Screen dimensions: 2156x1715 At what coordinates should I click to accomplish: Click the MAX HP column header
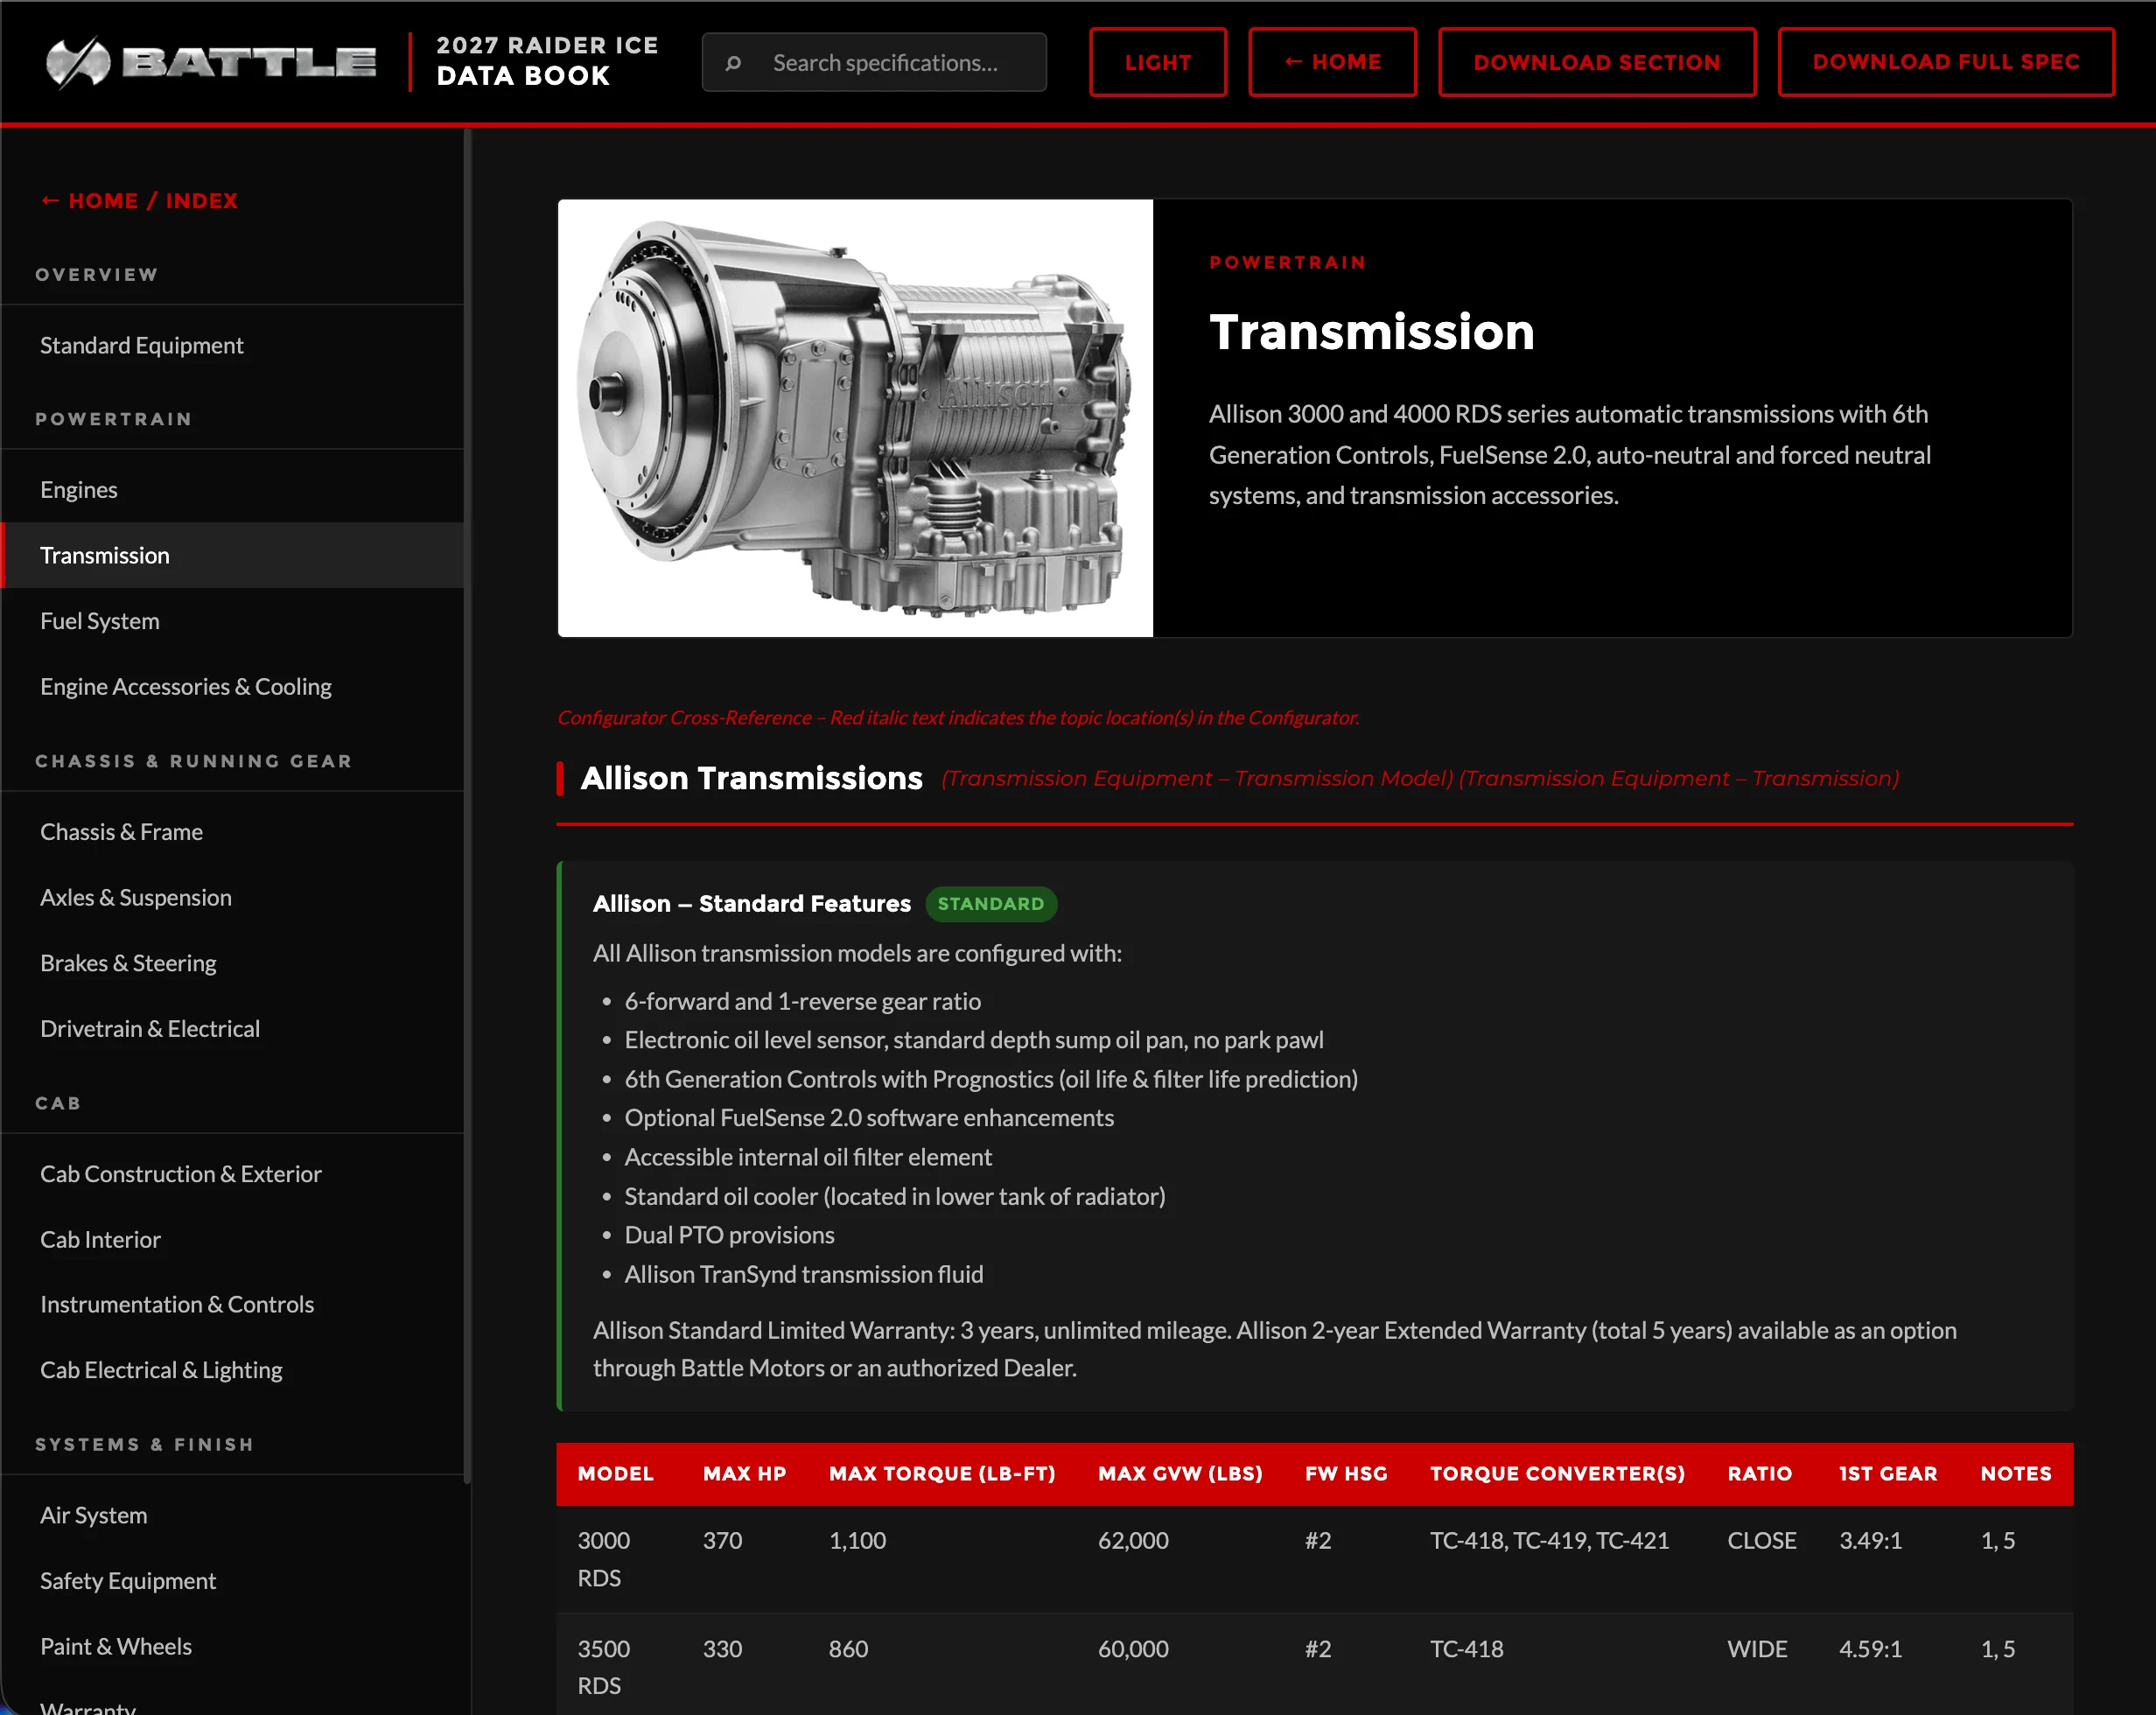pyautogui.click(x=744, y=1474)
